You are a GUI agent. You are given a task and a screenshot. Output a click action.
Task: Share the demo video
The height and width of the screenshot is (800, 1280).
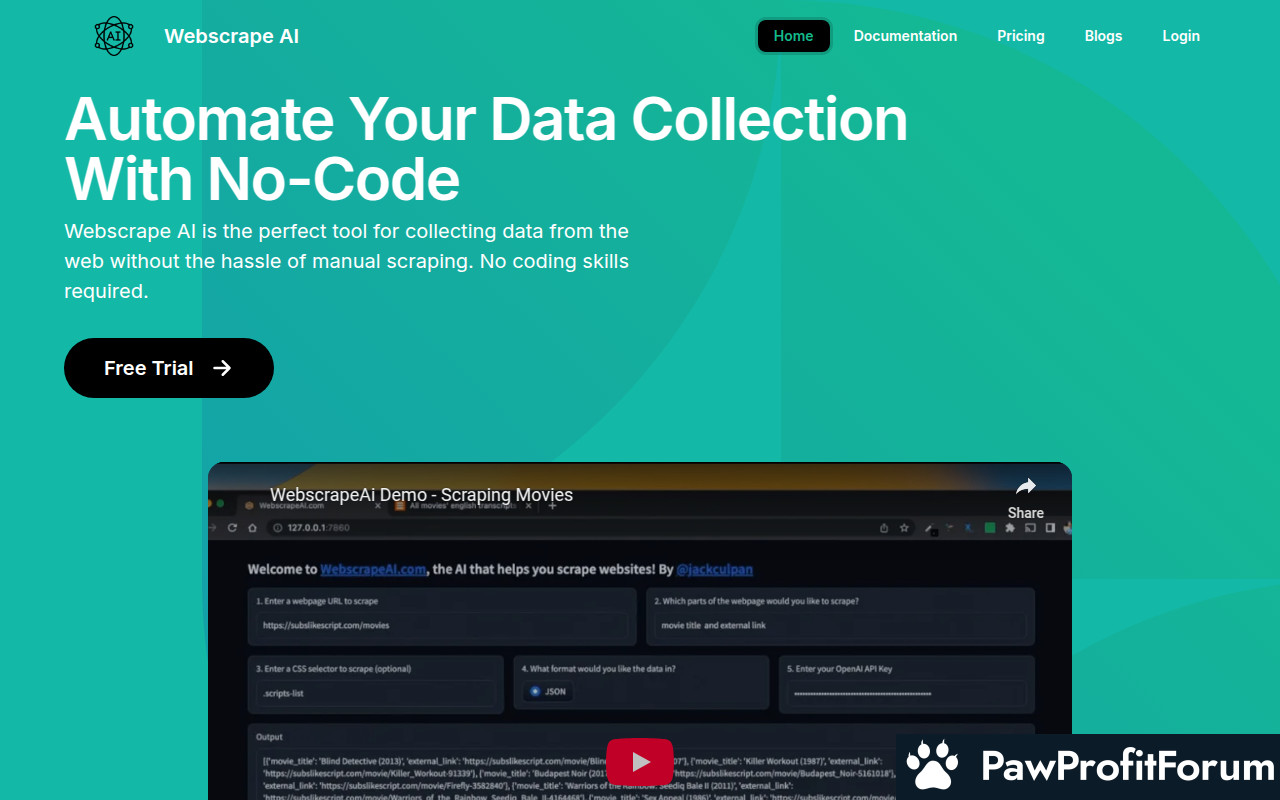[x=1026, y=497]
